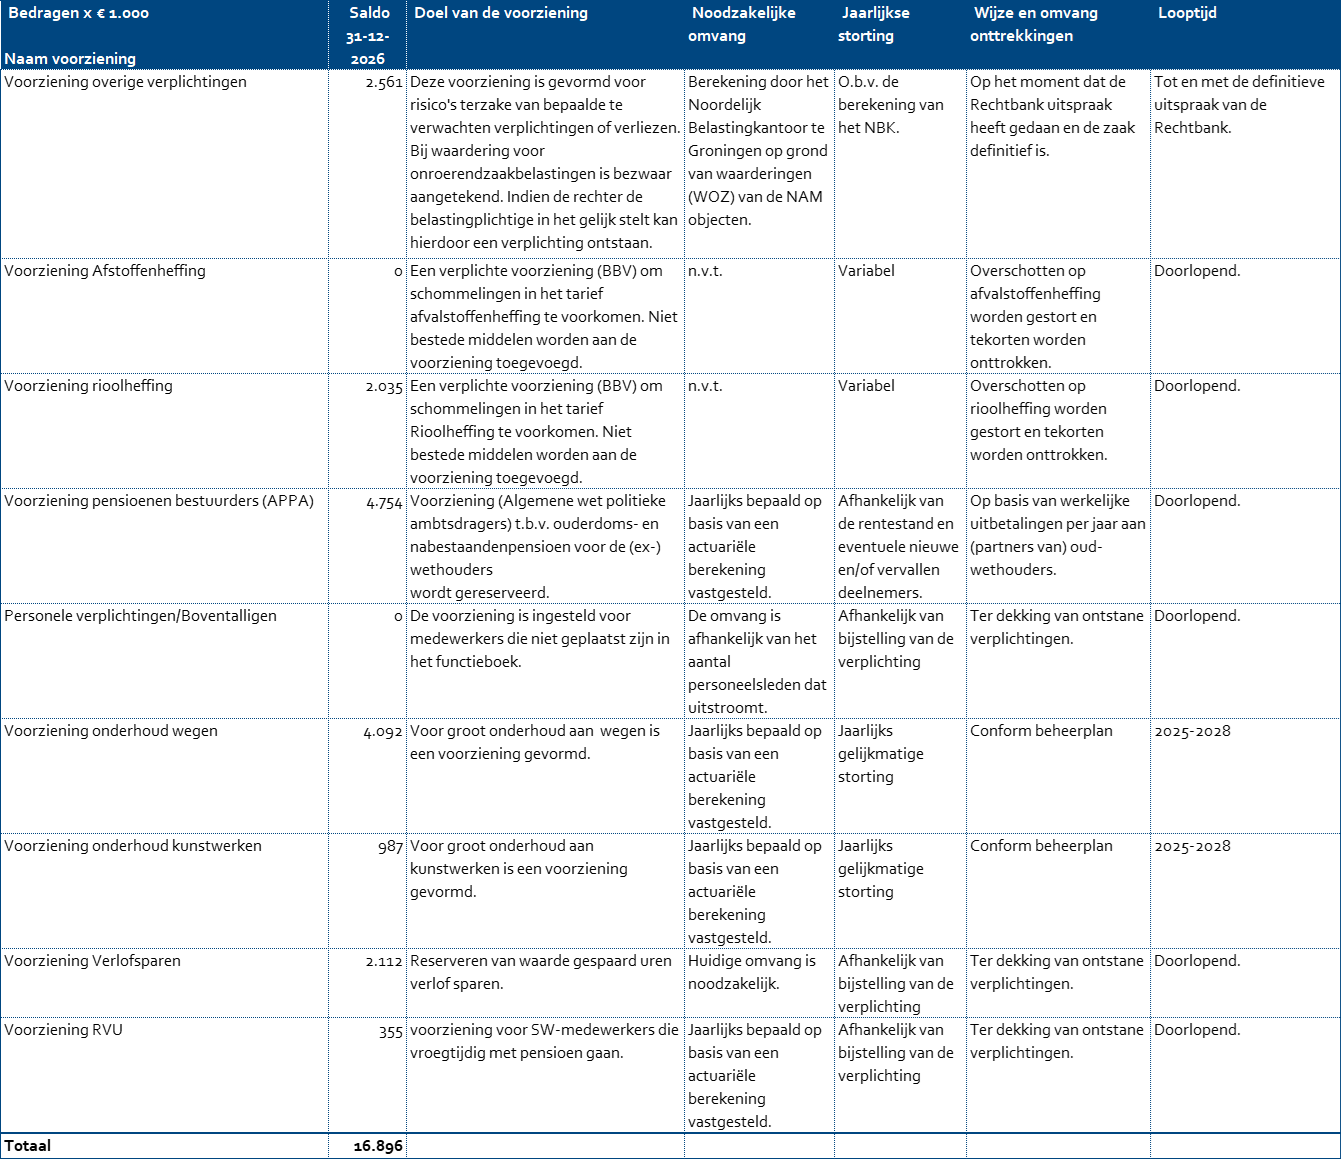Select the 'Noodzakelijke omvang' column header
1341x1159 pixels.
pyautogui.click(x=743, y=25)
